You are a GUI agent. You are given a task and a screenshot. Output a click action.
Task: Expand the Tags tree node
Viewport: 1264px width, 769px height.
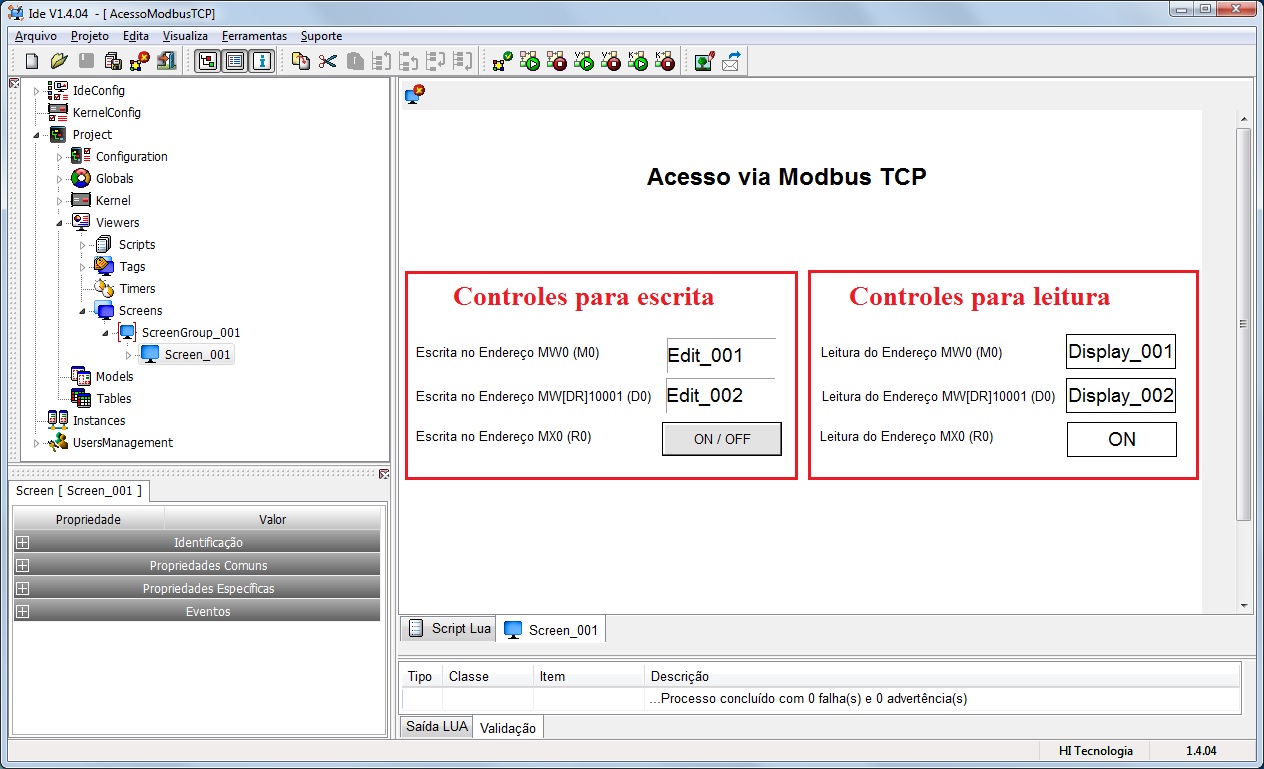[83, 267]
